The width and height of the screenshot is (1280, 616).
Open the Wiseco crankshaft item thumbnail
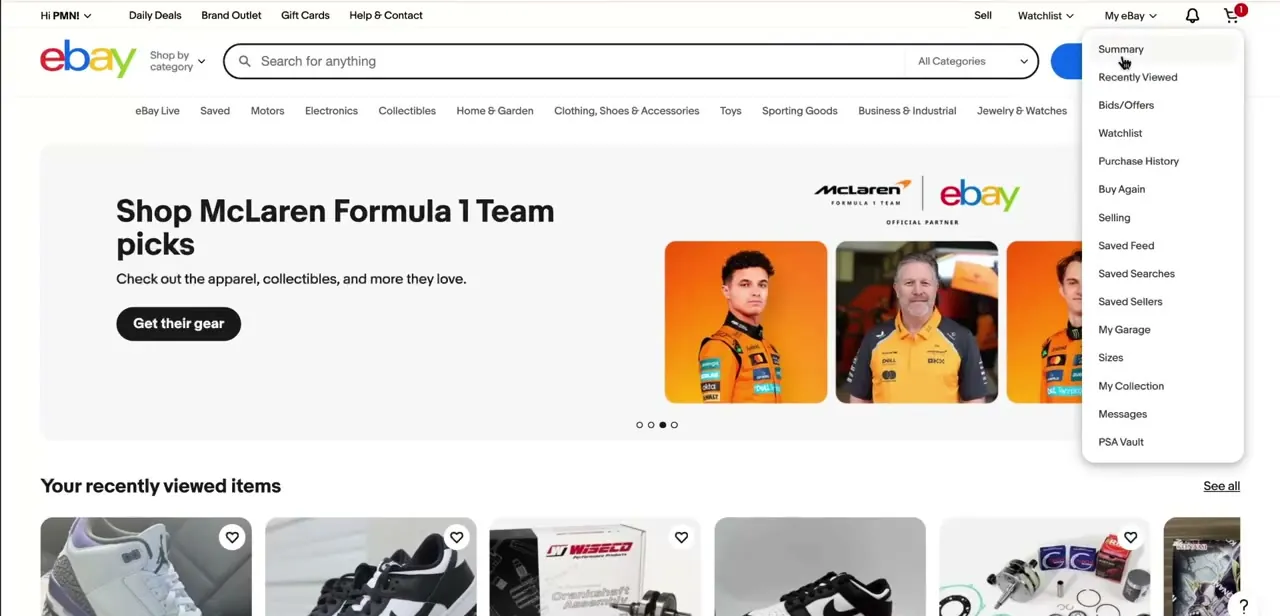595,567
